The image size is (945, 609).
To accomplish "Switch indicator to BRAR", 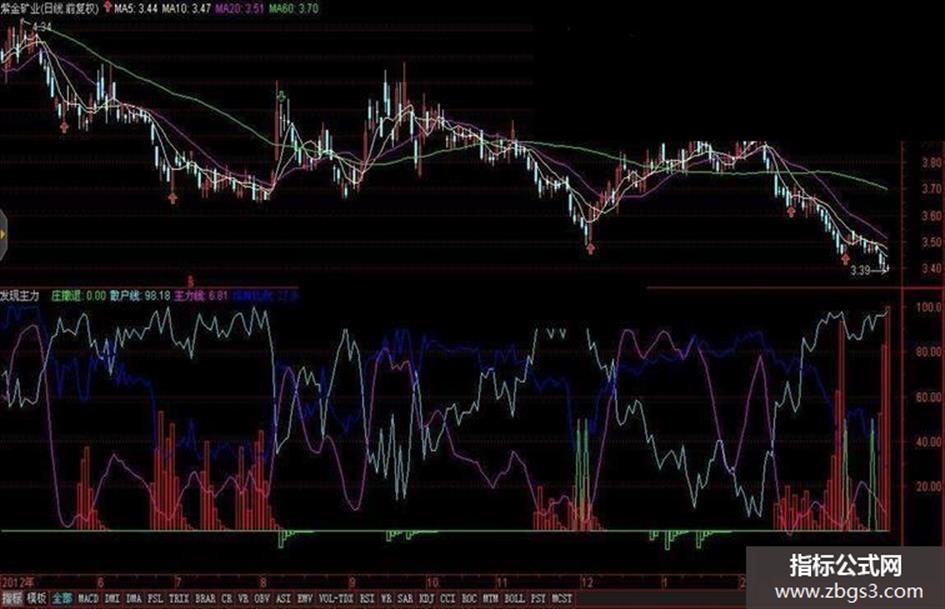I will pyautogui.click(x=206, y=599).
